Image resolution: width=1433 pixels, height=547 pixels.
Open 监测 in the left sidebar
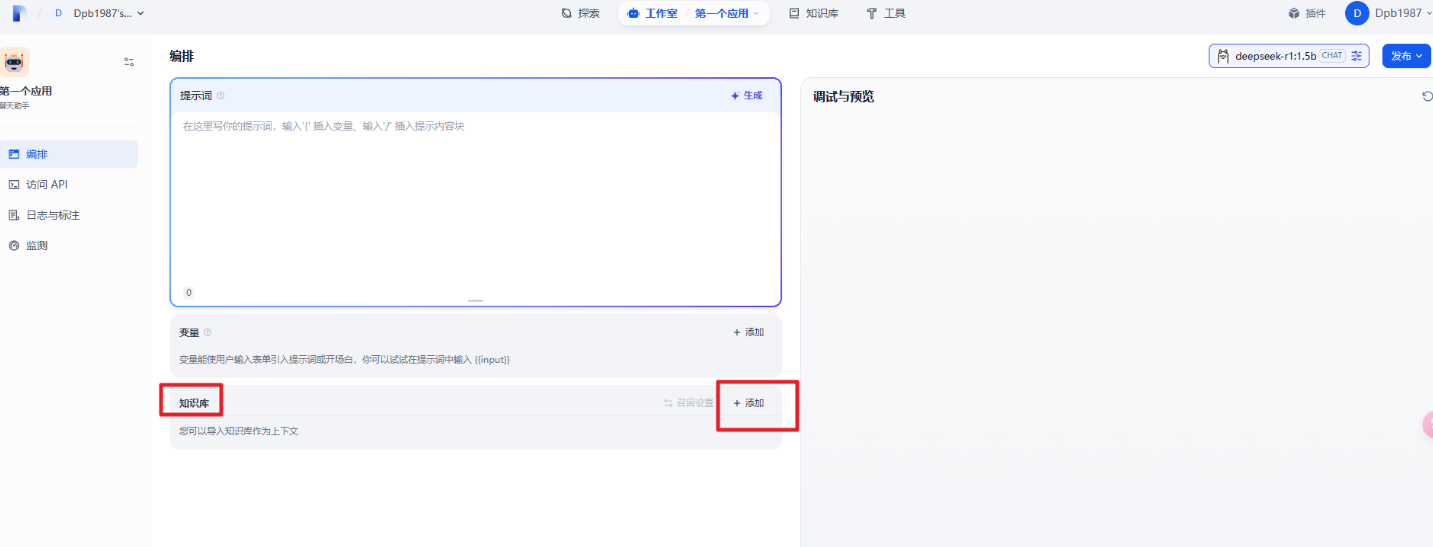[x=69, y=245]
